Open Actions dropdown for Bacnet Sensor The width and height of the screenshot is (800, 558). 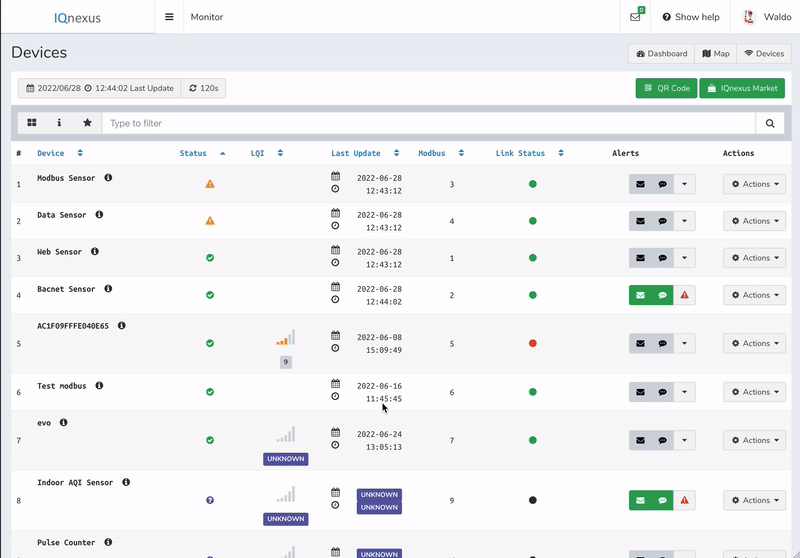point(755,295)
